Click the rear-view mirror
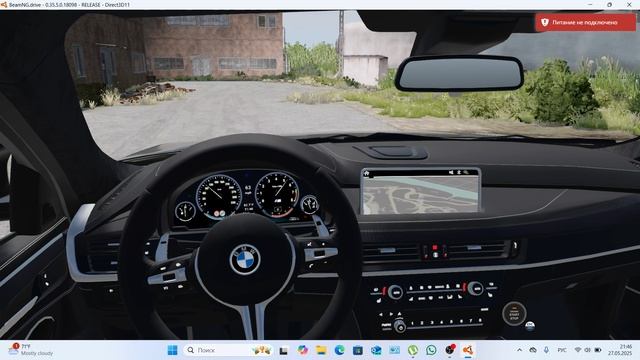Viewport: 640px width, 360px height. pyautogui.click(x=459, y=74)
